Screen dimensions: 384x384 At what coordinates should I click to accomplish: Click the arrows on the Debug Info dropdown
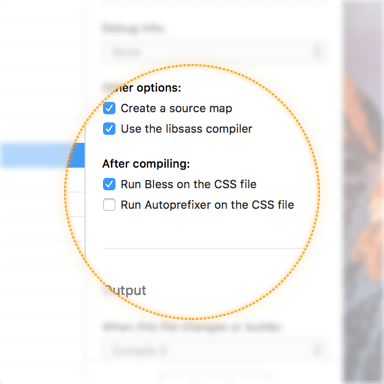pos(317,52)
